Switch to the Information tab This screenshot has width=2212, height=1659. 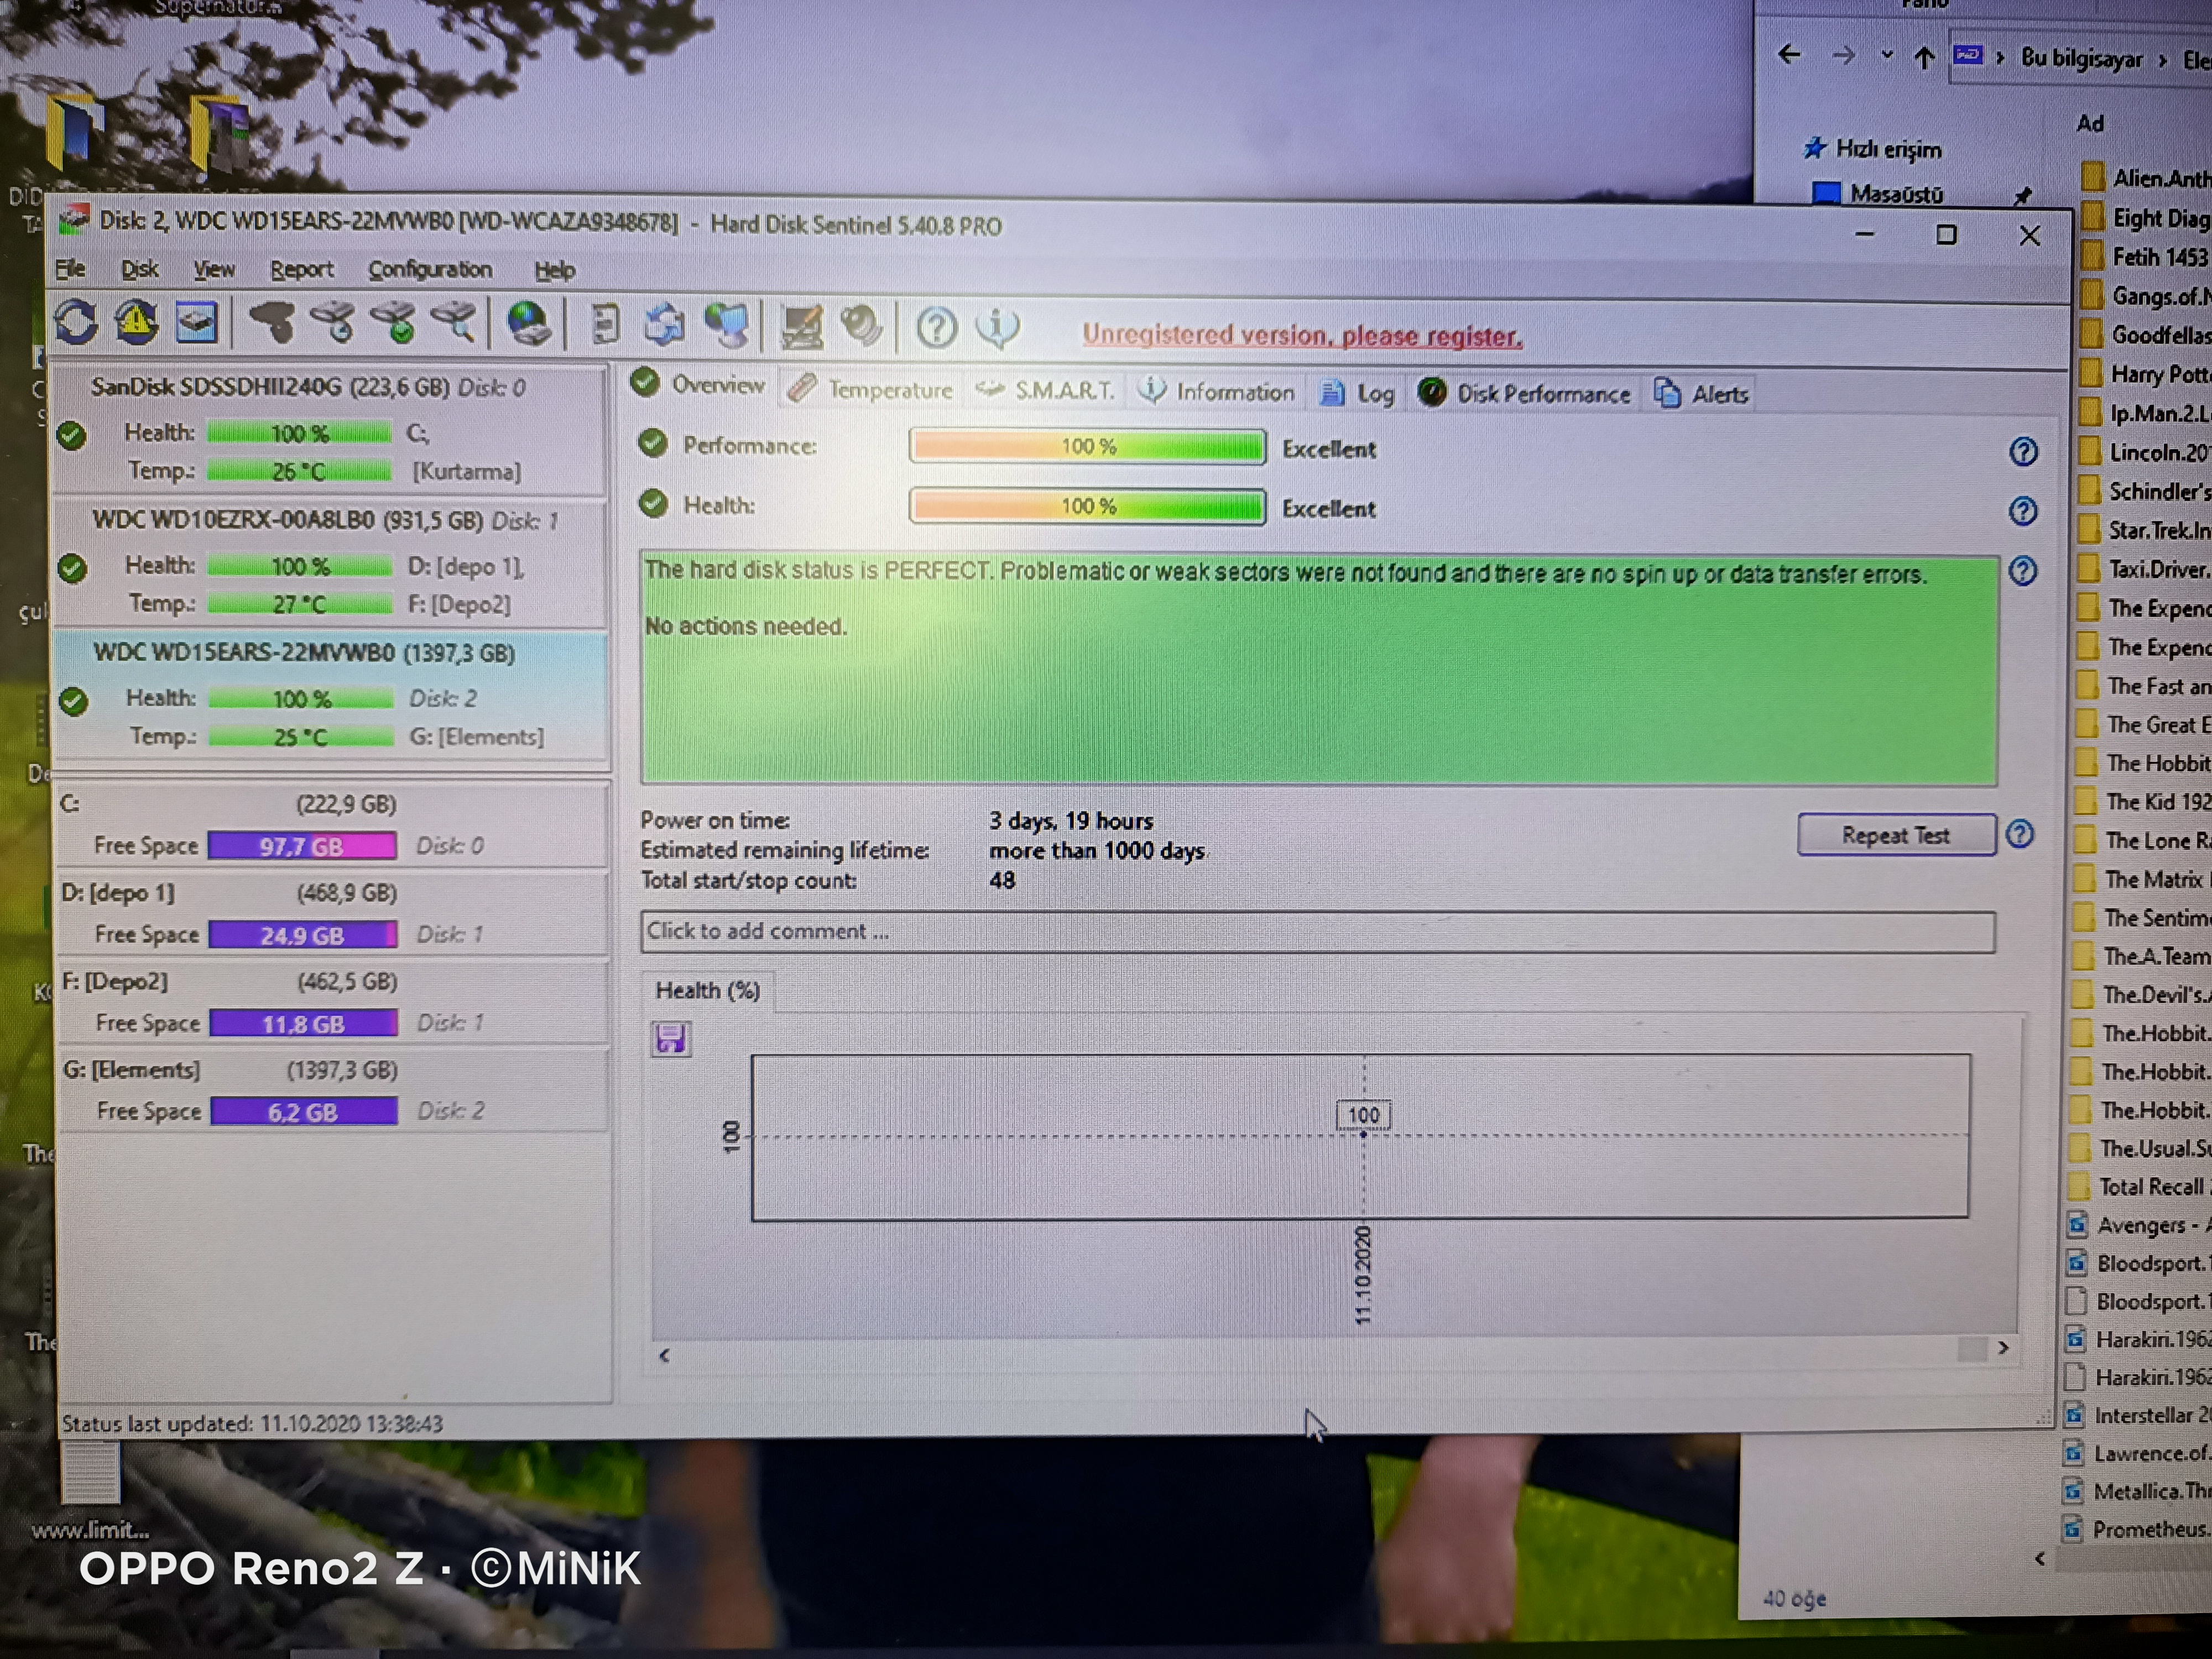[1217, 391]
